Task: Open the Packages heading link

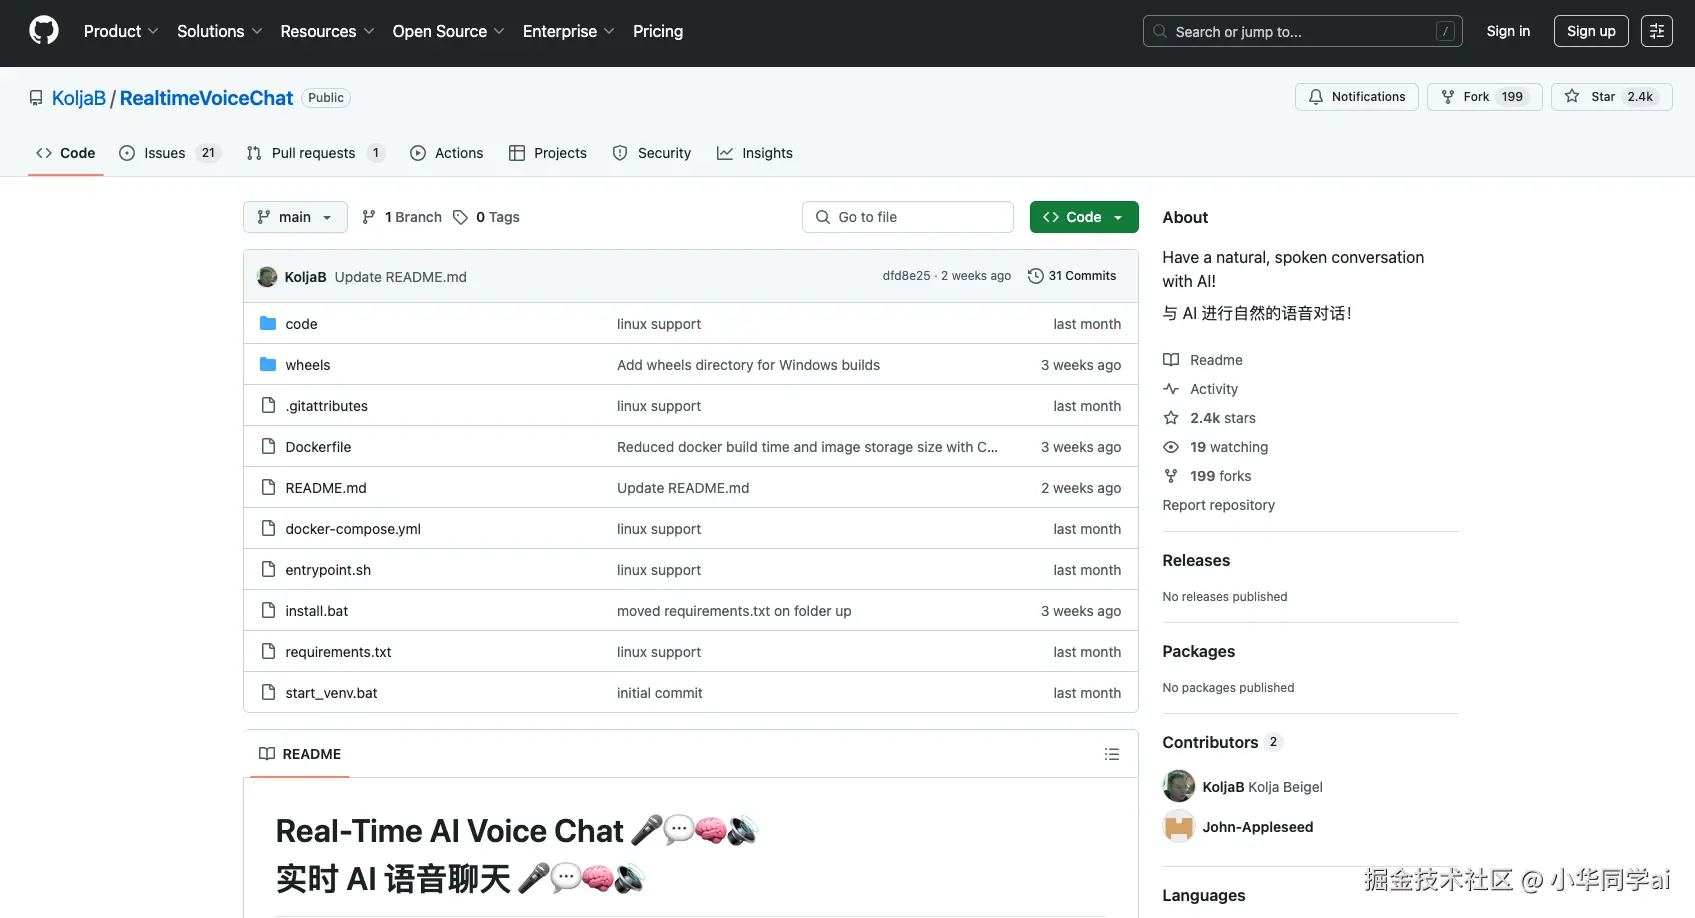Action: coord(1198,651)
